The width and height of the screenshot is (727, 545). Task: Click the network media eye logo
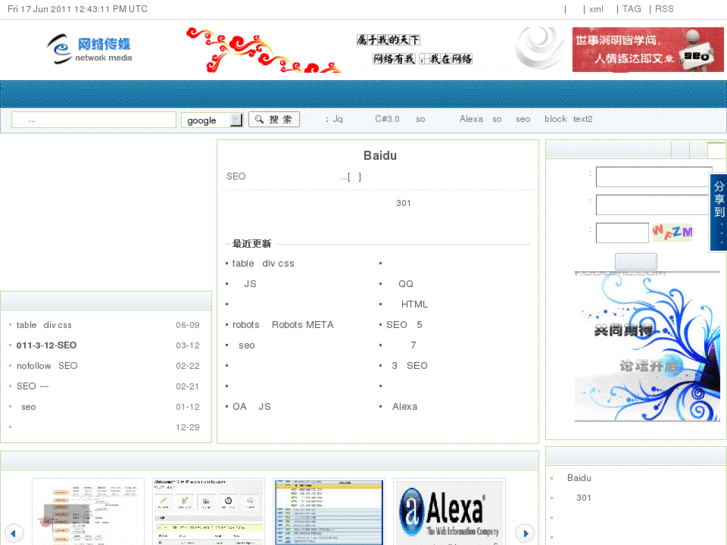click(x=89, y=49)
